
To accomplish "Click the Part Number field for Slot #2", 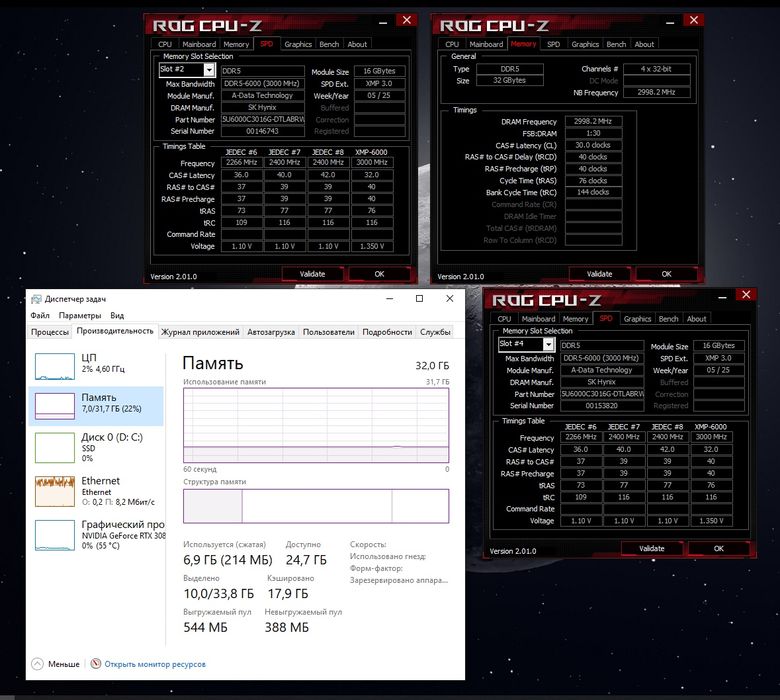I will pyautogui.click(x=263, y=119).
